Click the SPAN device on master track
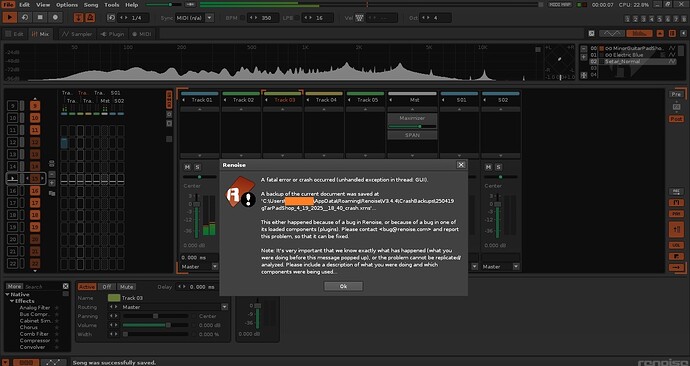690x366 pixels. pyautogui.click(x=412, y=135)
